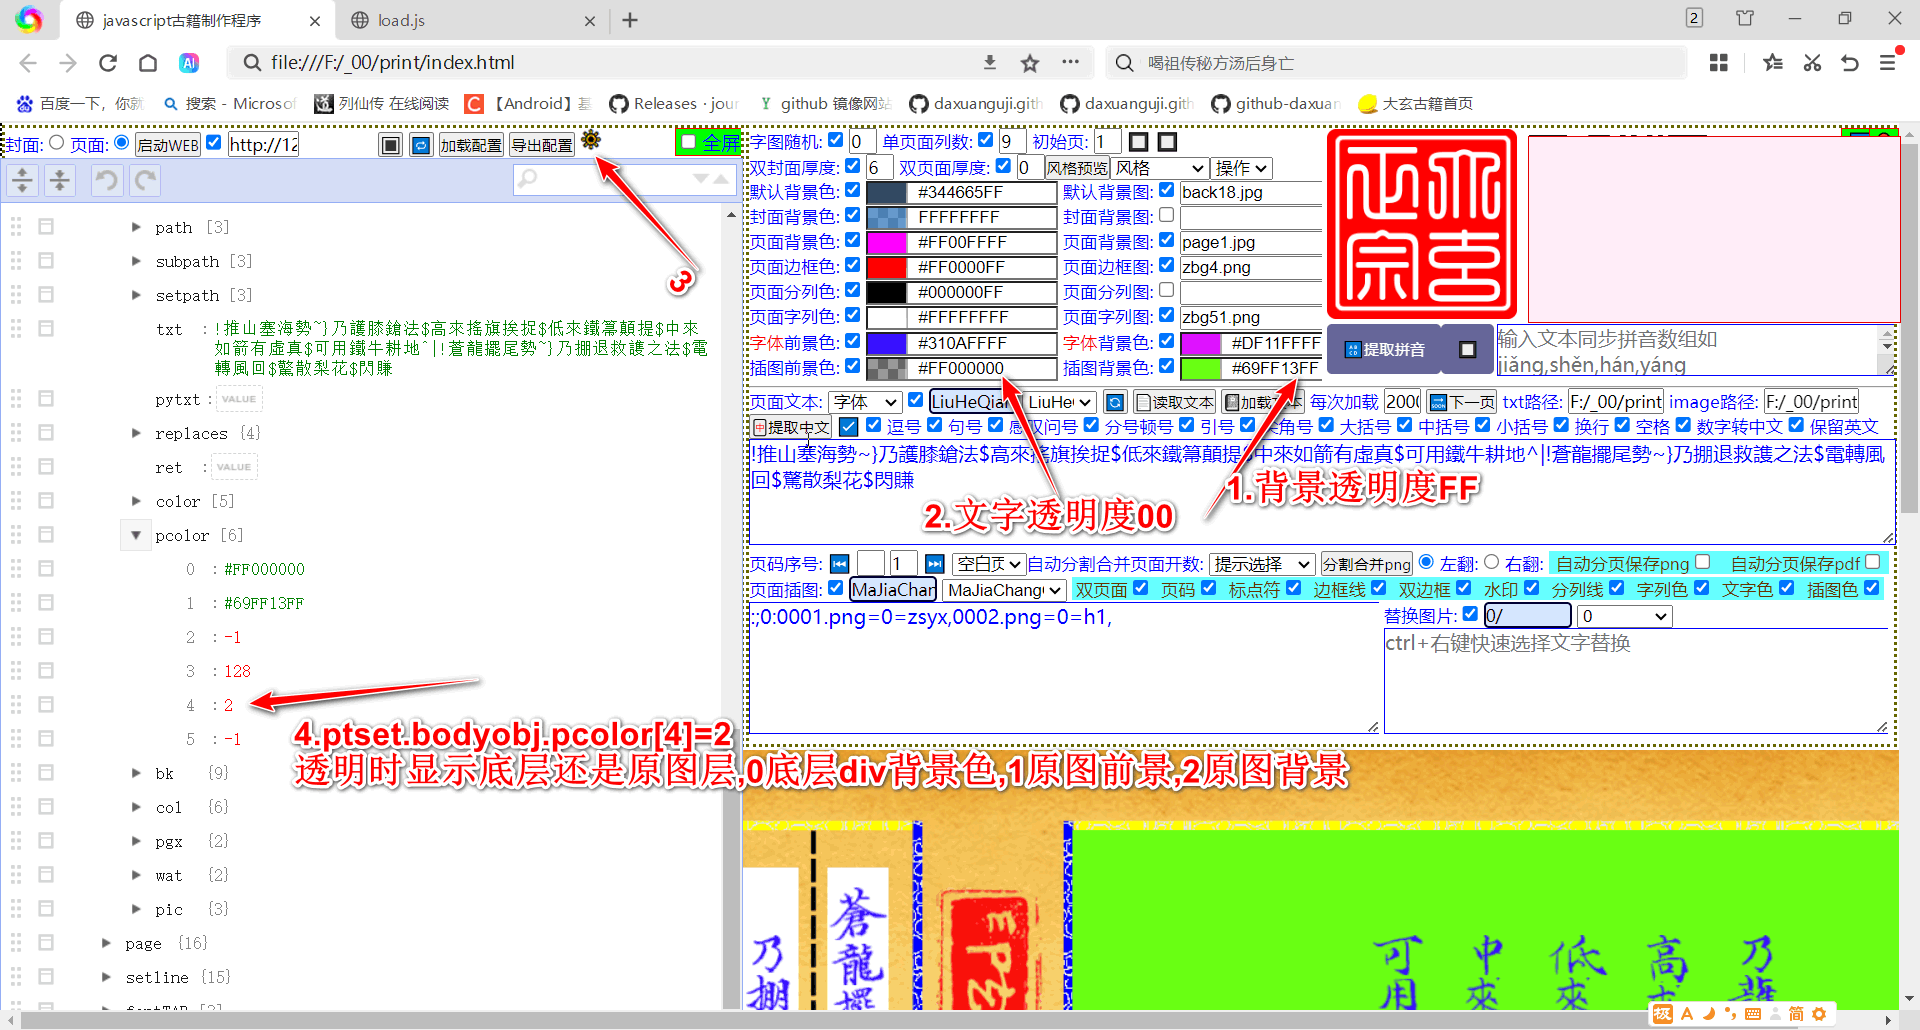1920x1030 pixels.
Task: Jump to first page with the 页码序号 rewind icon
Action: [x=839, y=563]
